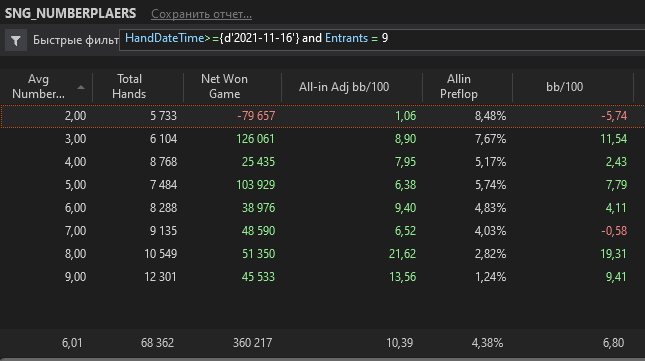Select the row with 8 768 total hands

(x=322, y=162)
